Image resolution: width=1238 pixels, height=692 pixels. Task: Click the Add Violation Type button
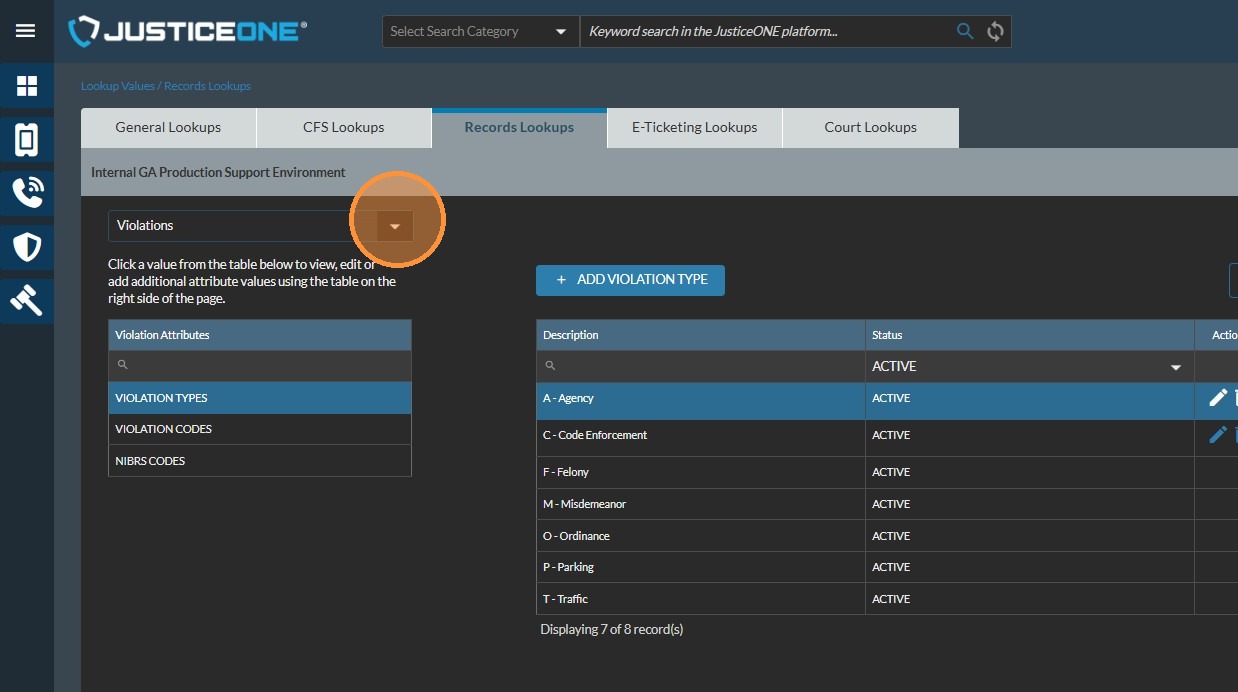coord(630,280)
